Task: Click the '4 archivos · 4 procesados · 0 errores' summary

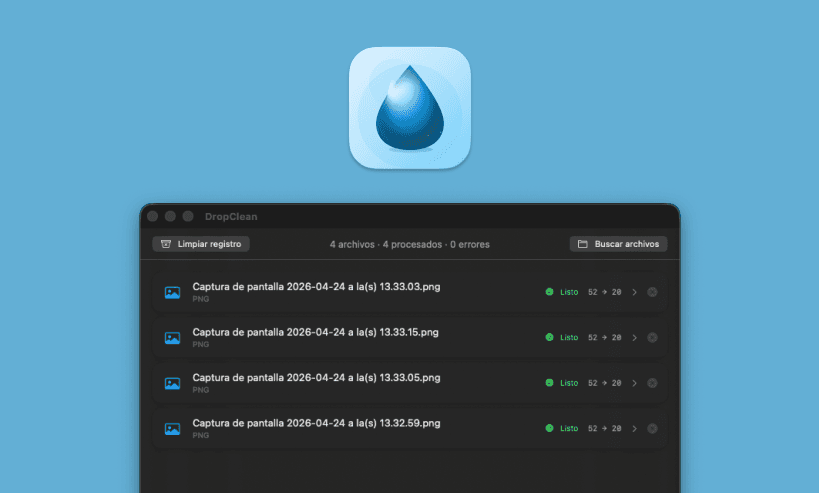Action: coord(410,244)
